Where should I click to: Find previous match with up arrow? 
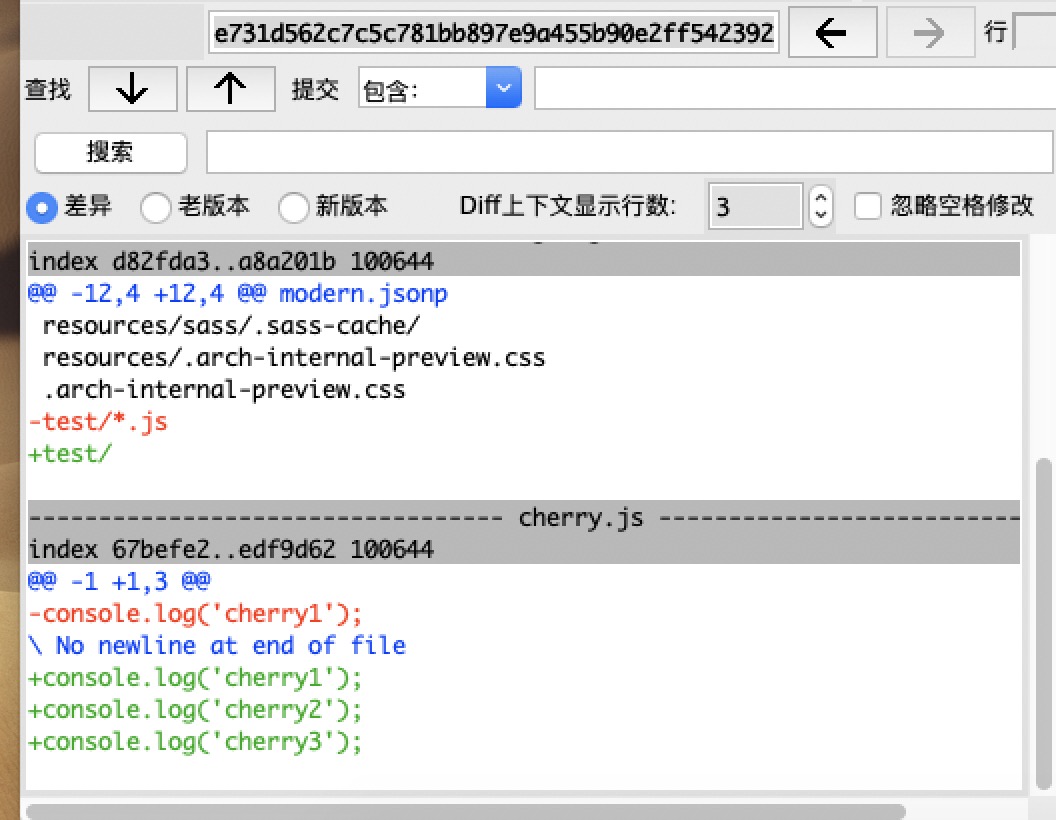(x=230, y=89)
